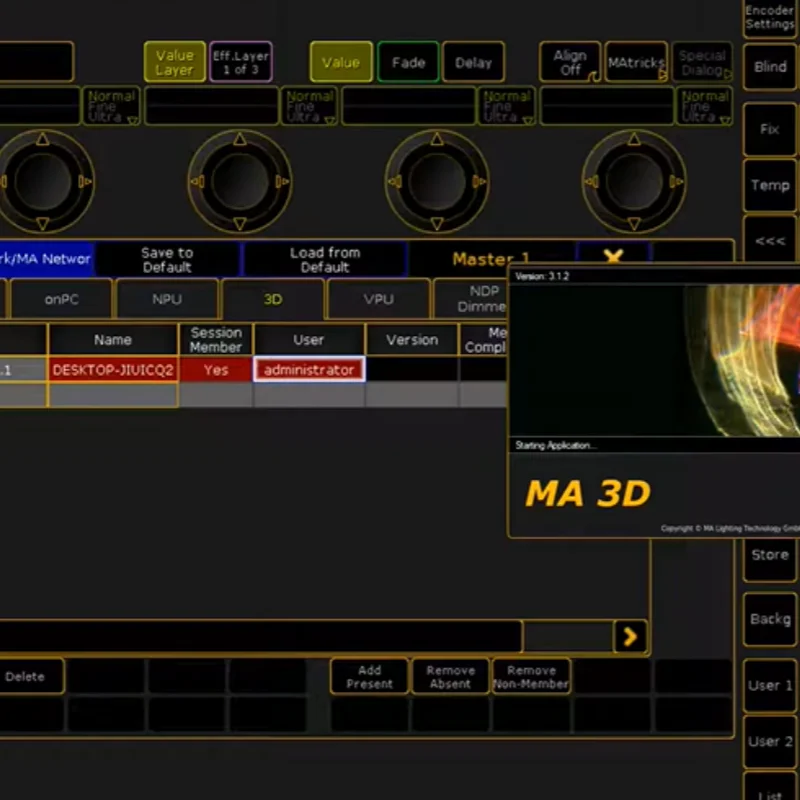Click Remove Absent button

click(x=450, y=677)
